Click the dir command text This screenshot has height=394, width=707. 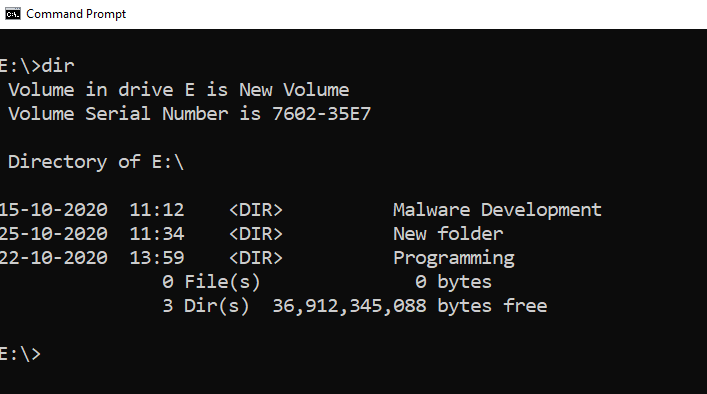[x=58, y=66]
